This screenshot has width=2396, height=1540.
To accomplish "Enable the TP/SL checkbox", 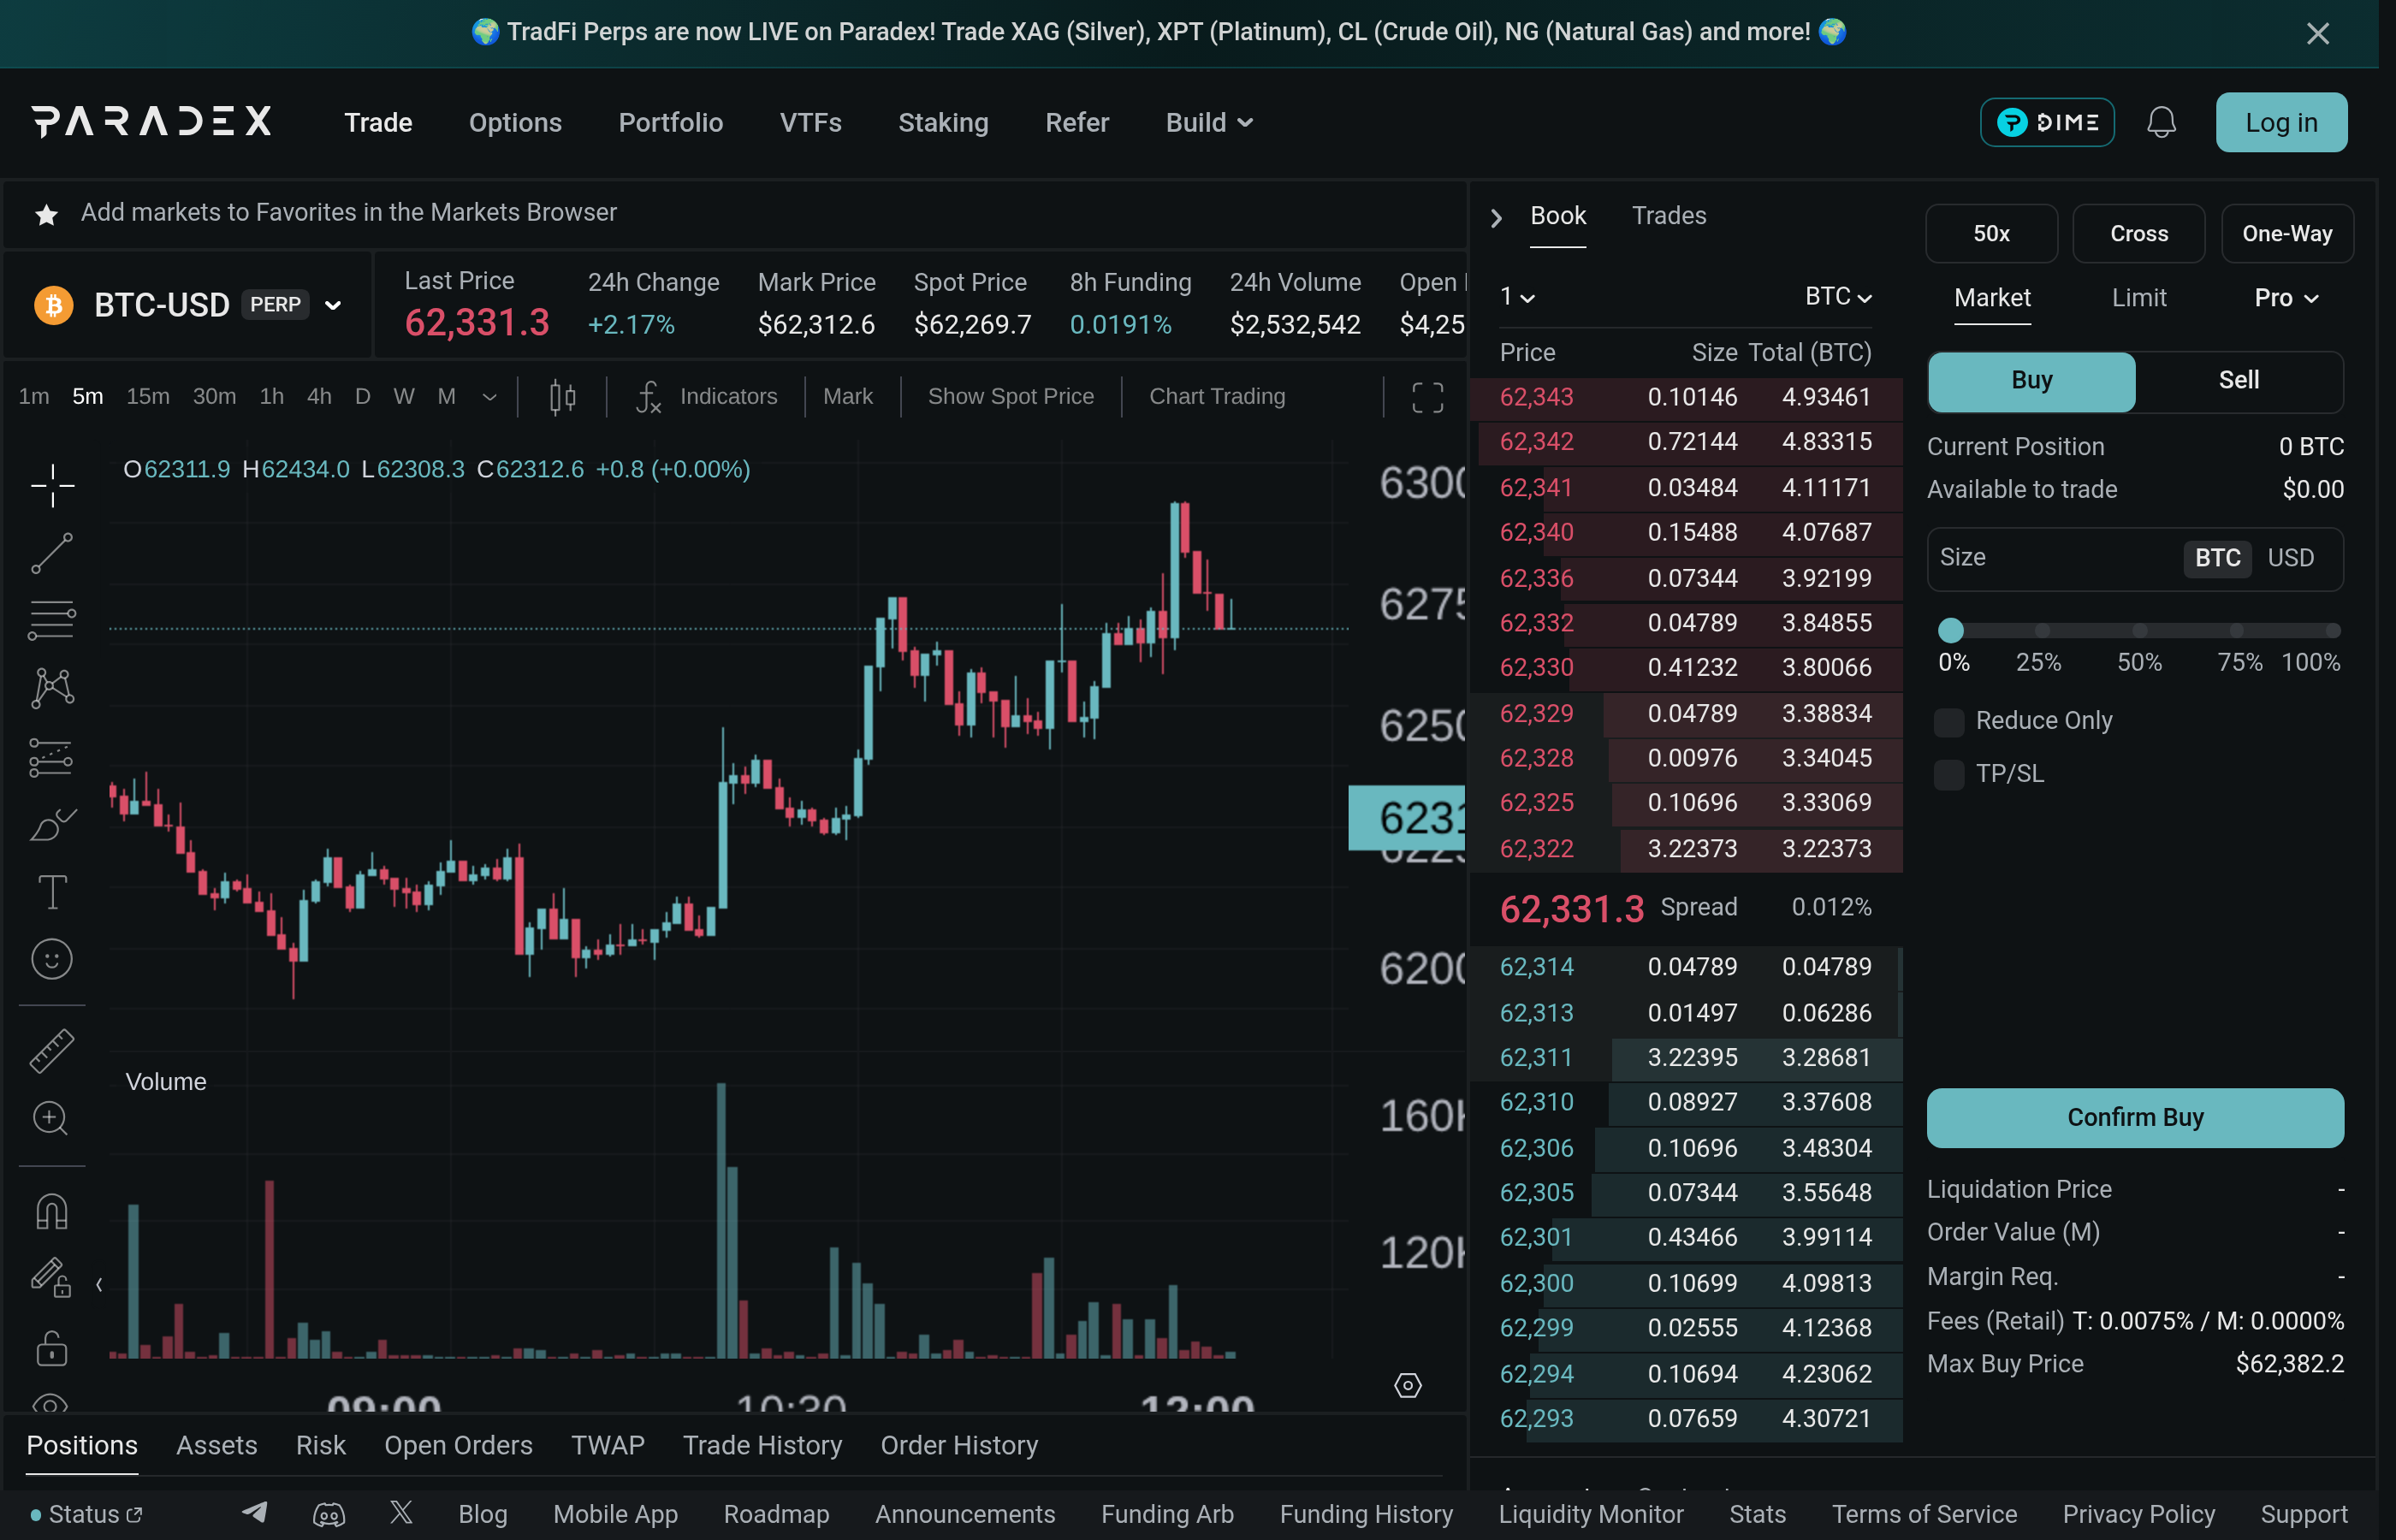I will [1948, 774].
